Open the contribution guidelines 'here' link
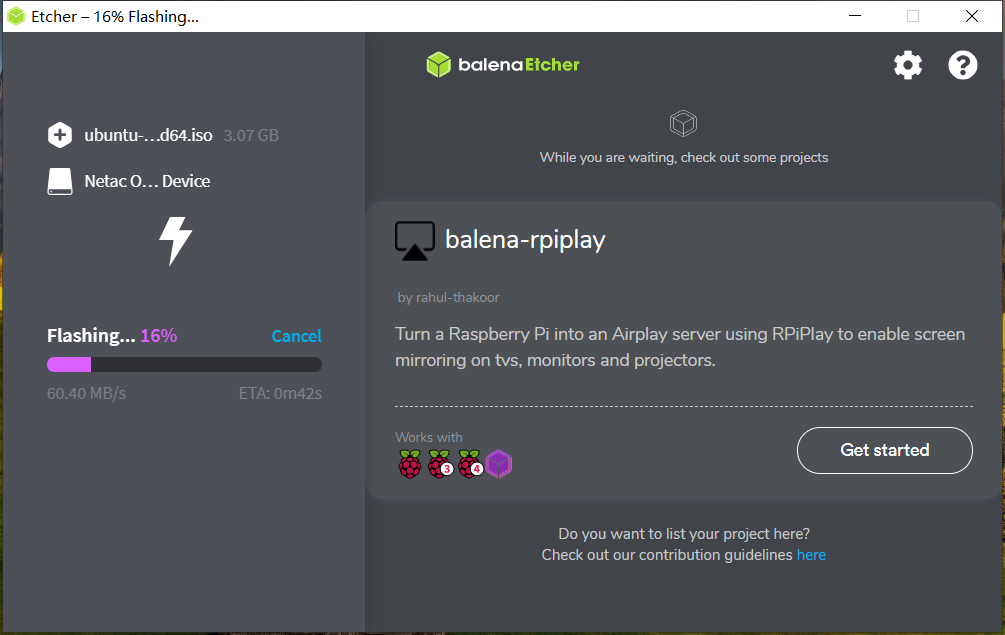 [811, 555]
